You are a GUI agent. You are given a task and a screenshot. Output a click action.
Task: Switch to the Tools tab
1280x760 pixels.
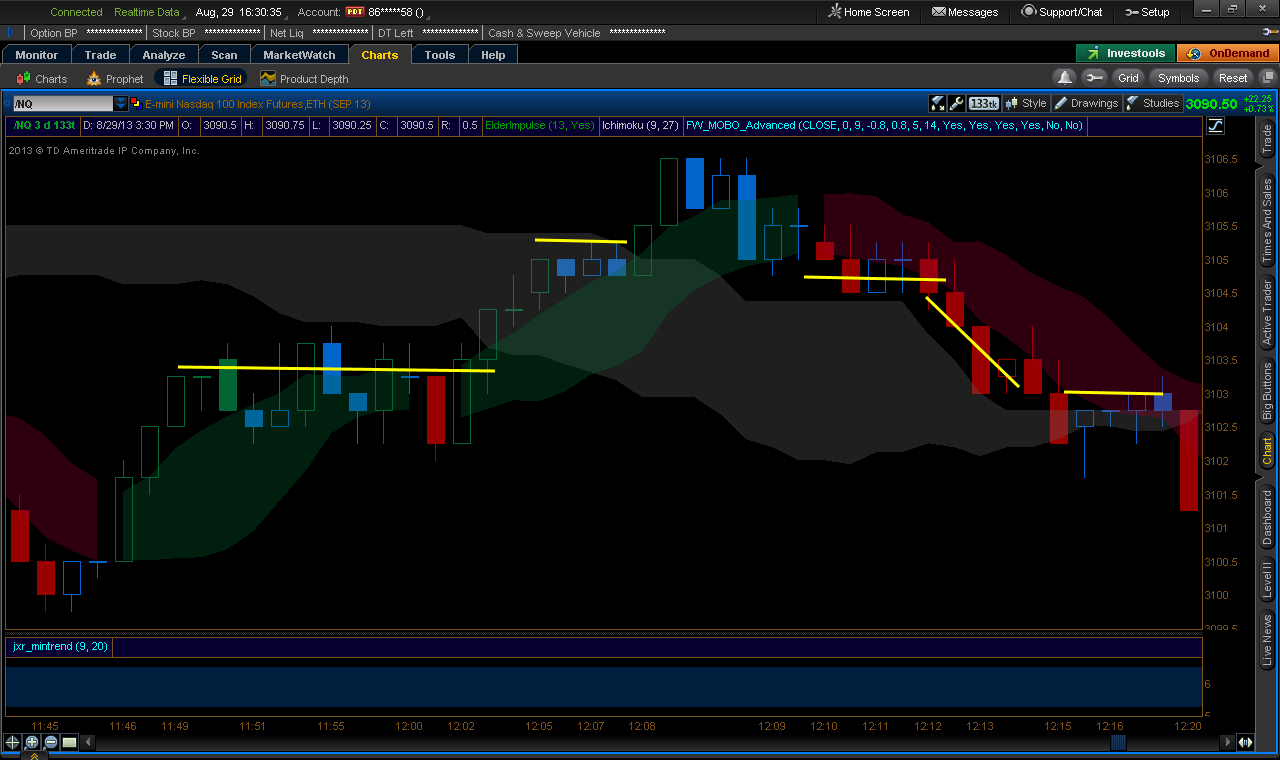pyautogui.click(x=440, y=55)
